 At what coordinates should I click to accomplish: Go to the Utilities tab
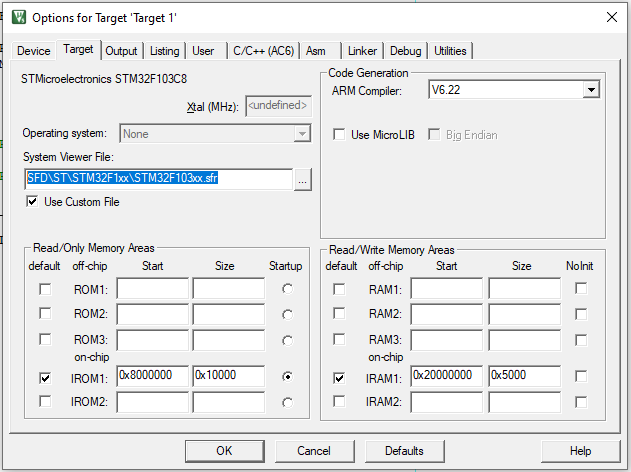[450, 51]
